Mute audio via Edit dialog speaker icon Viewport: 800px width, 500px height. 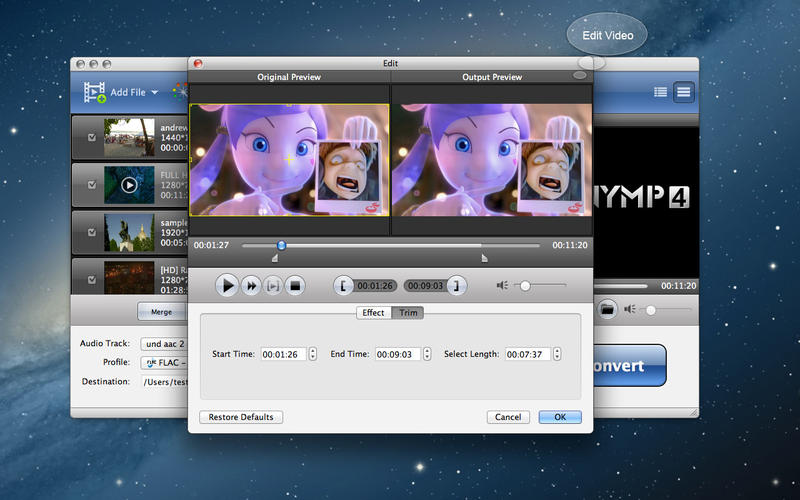tap(503, 286)
